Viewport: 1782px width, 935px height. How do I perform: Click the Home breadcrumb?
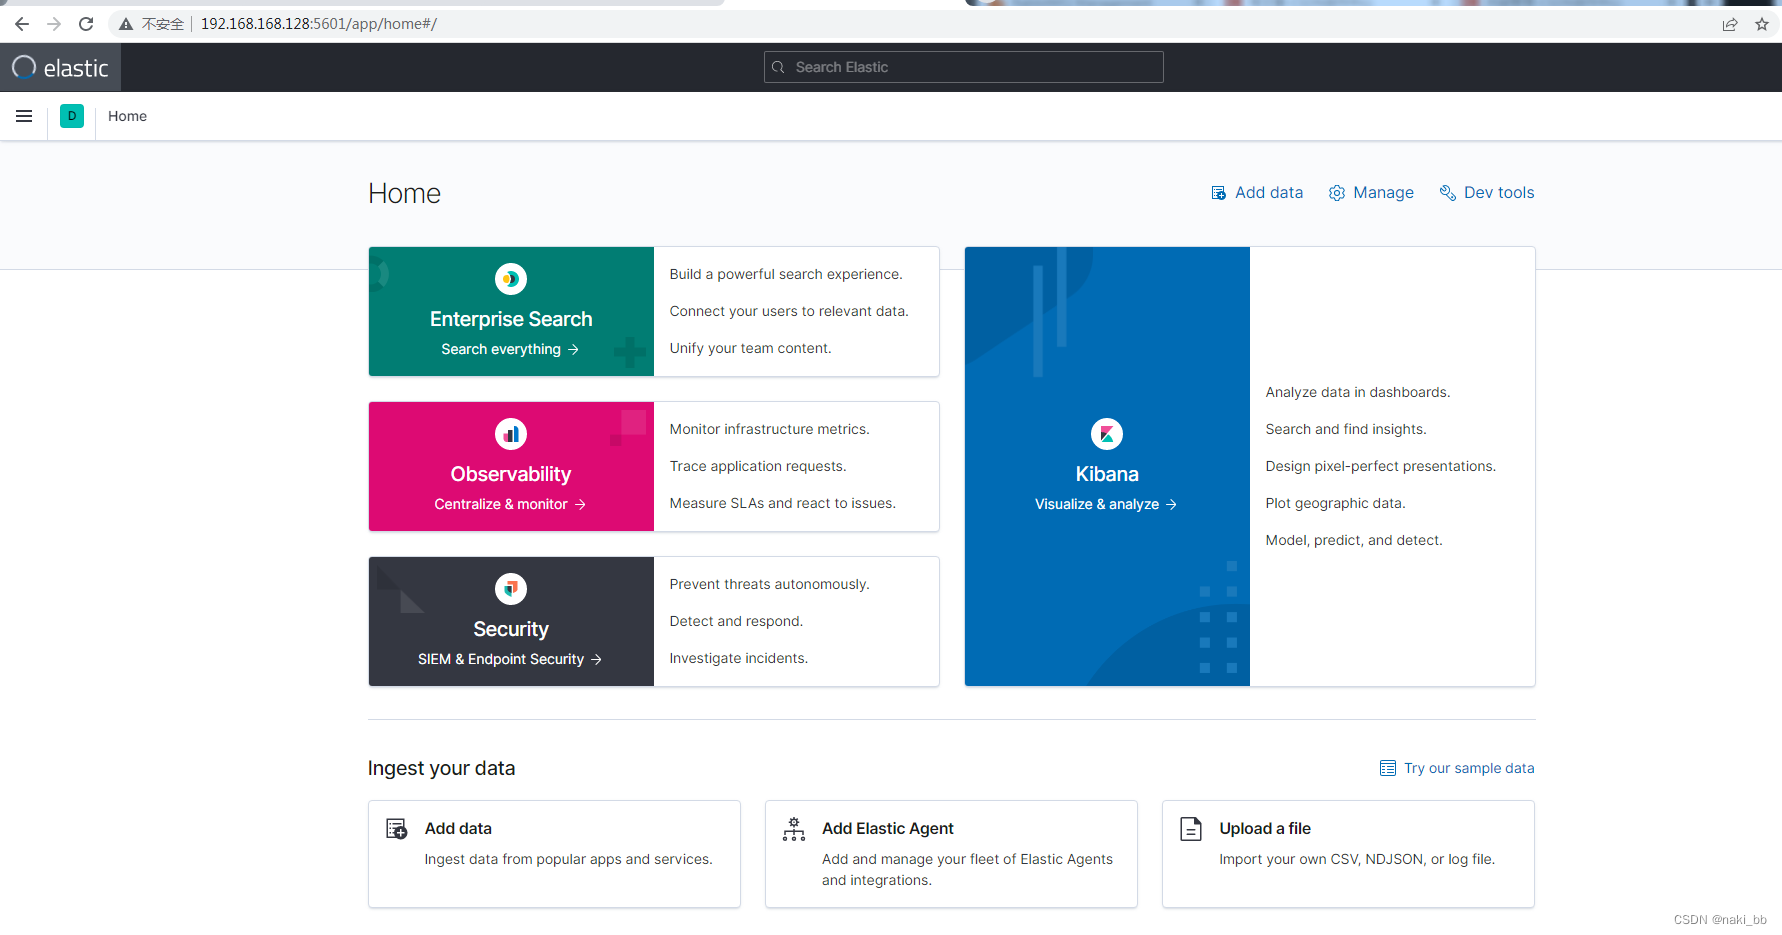tap(126, 116)
